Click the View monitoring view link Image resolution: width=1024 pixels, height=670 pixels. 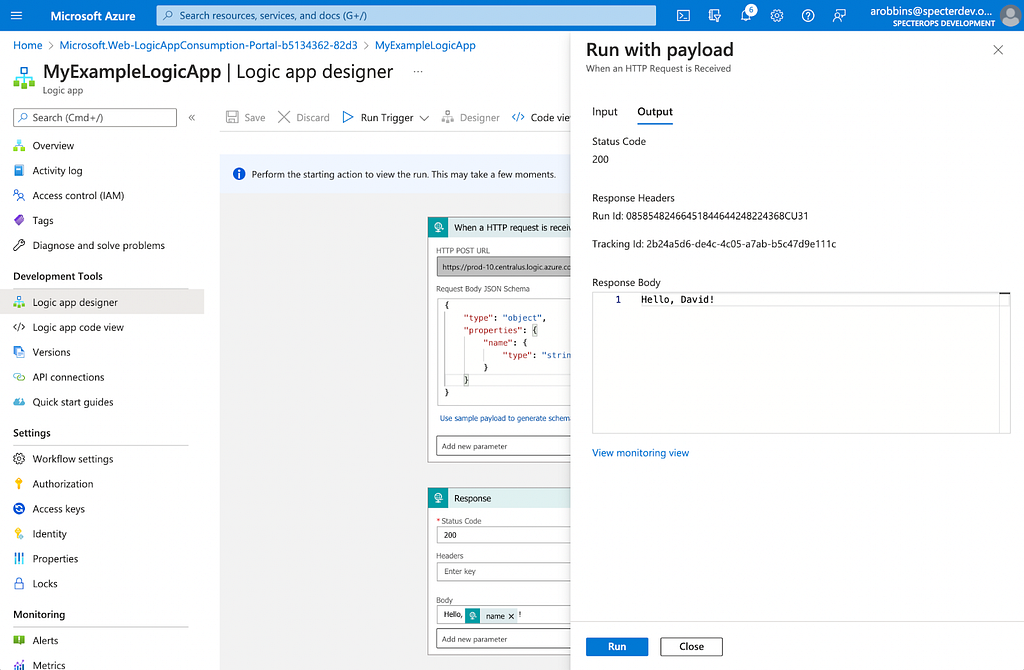[641, 453]
